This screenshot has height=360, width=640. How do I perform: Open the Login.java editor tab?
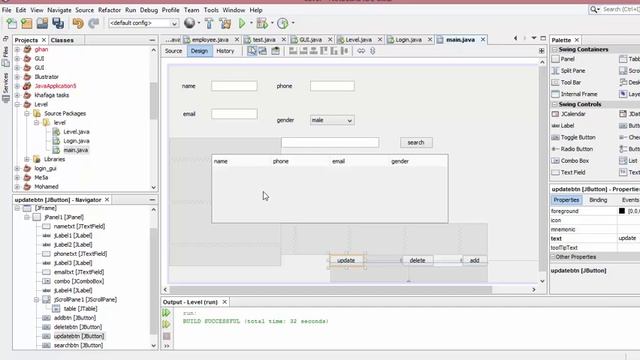409,40
